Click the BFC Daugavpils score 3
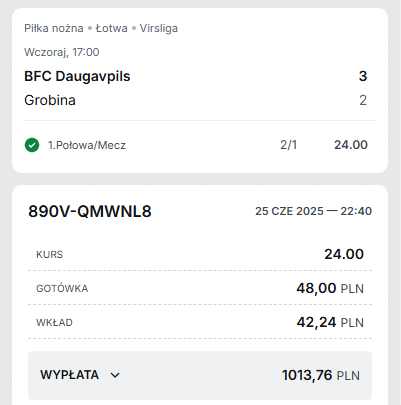 coord(363,76)
